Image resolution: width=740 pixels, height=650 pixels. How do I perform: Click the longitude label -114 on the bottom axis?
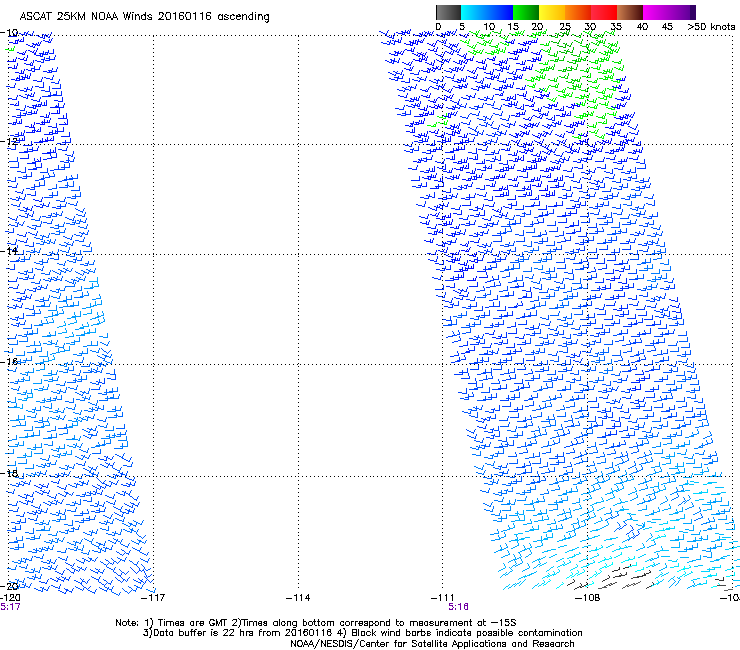pos(298,598)
